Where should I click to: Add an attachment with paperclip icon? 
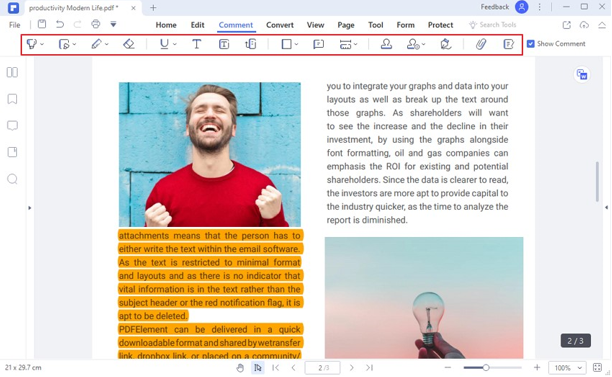(481, 44)
